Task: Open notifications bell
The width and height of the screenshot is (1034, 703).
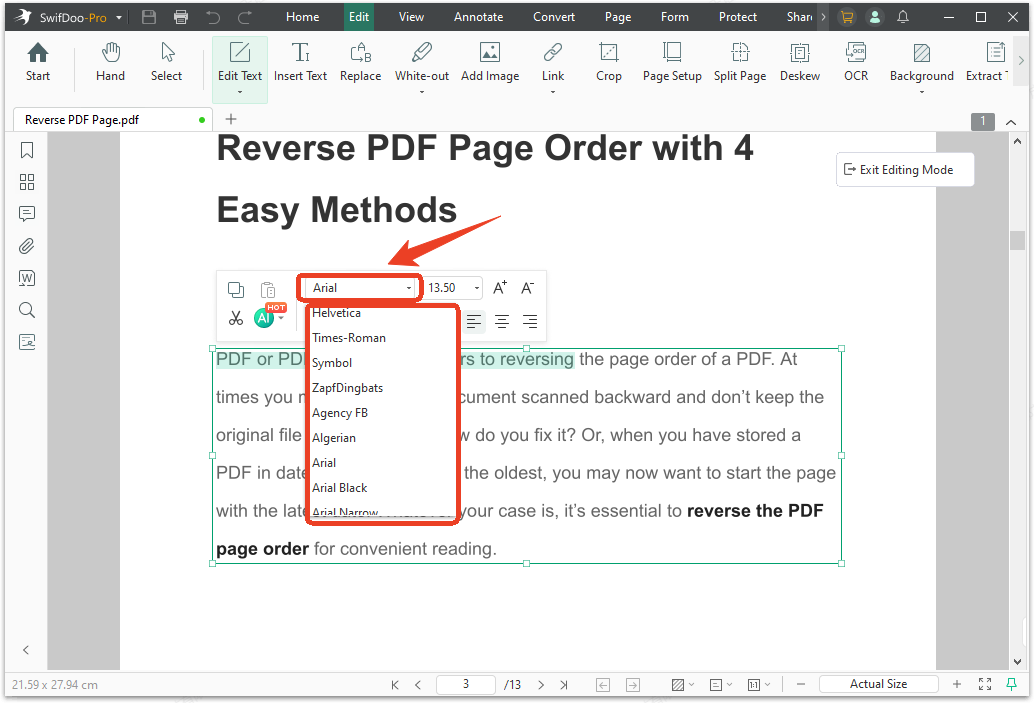Action: point(903,17)
